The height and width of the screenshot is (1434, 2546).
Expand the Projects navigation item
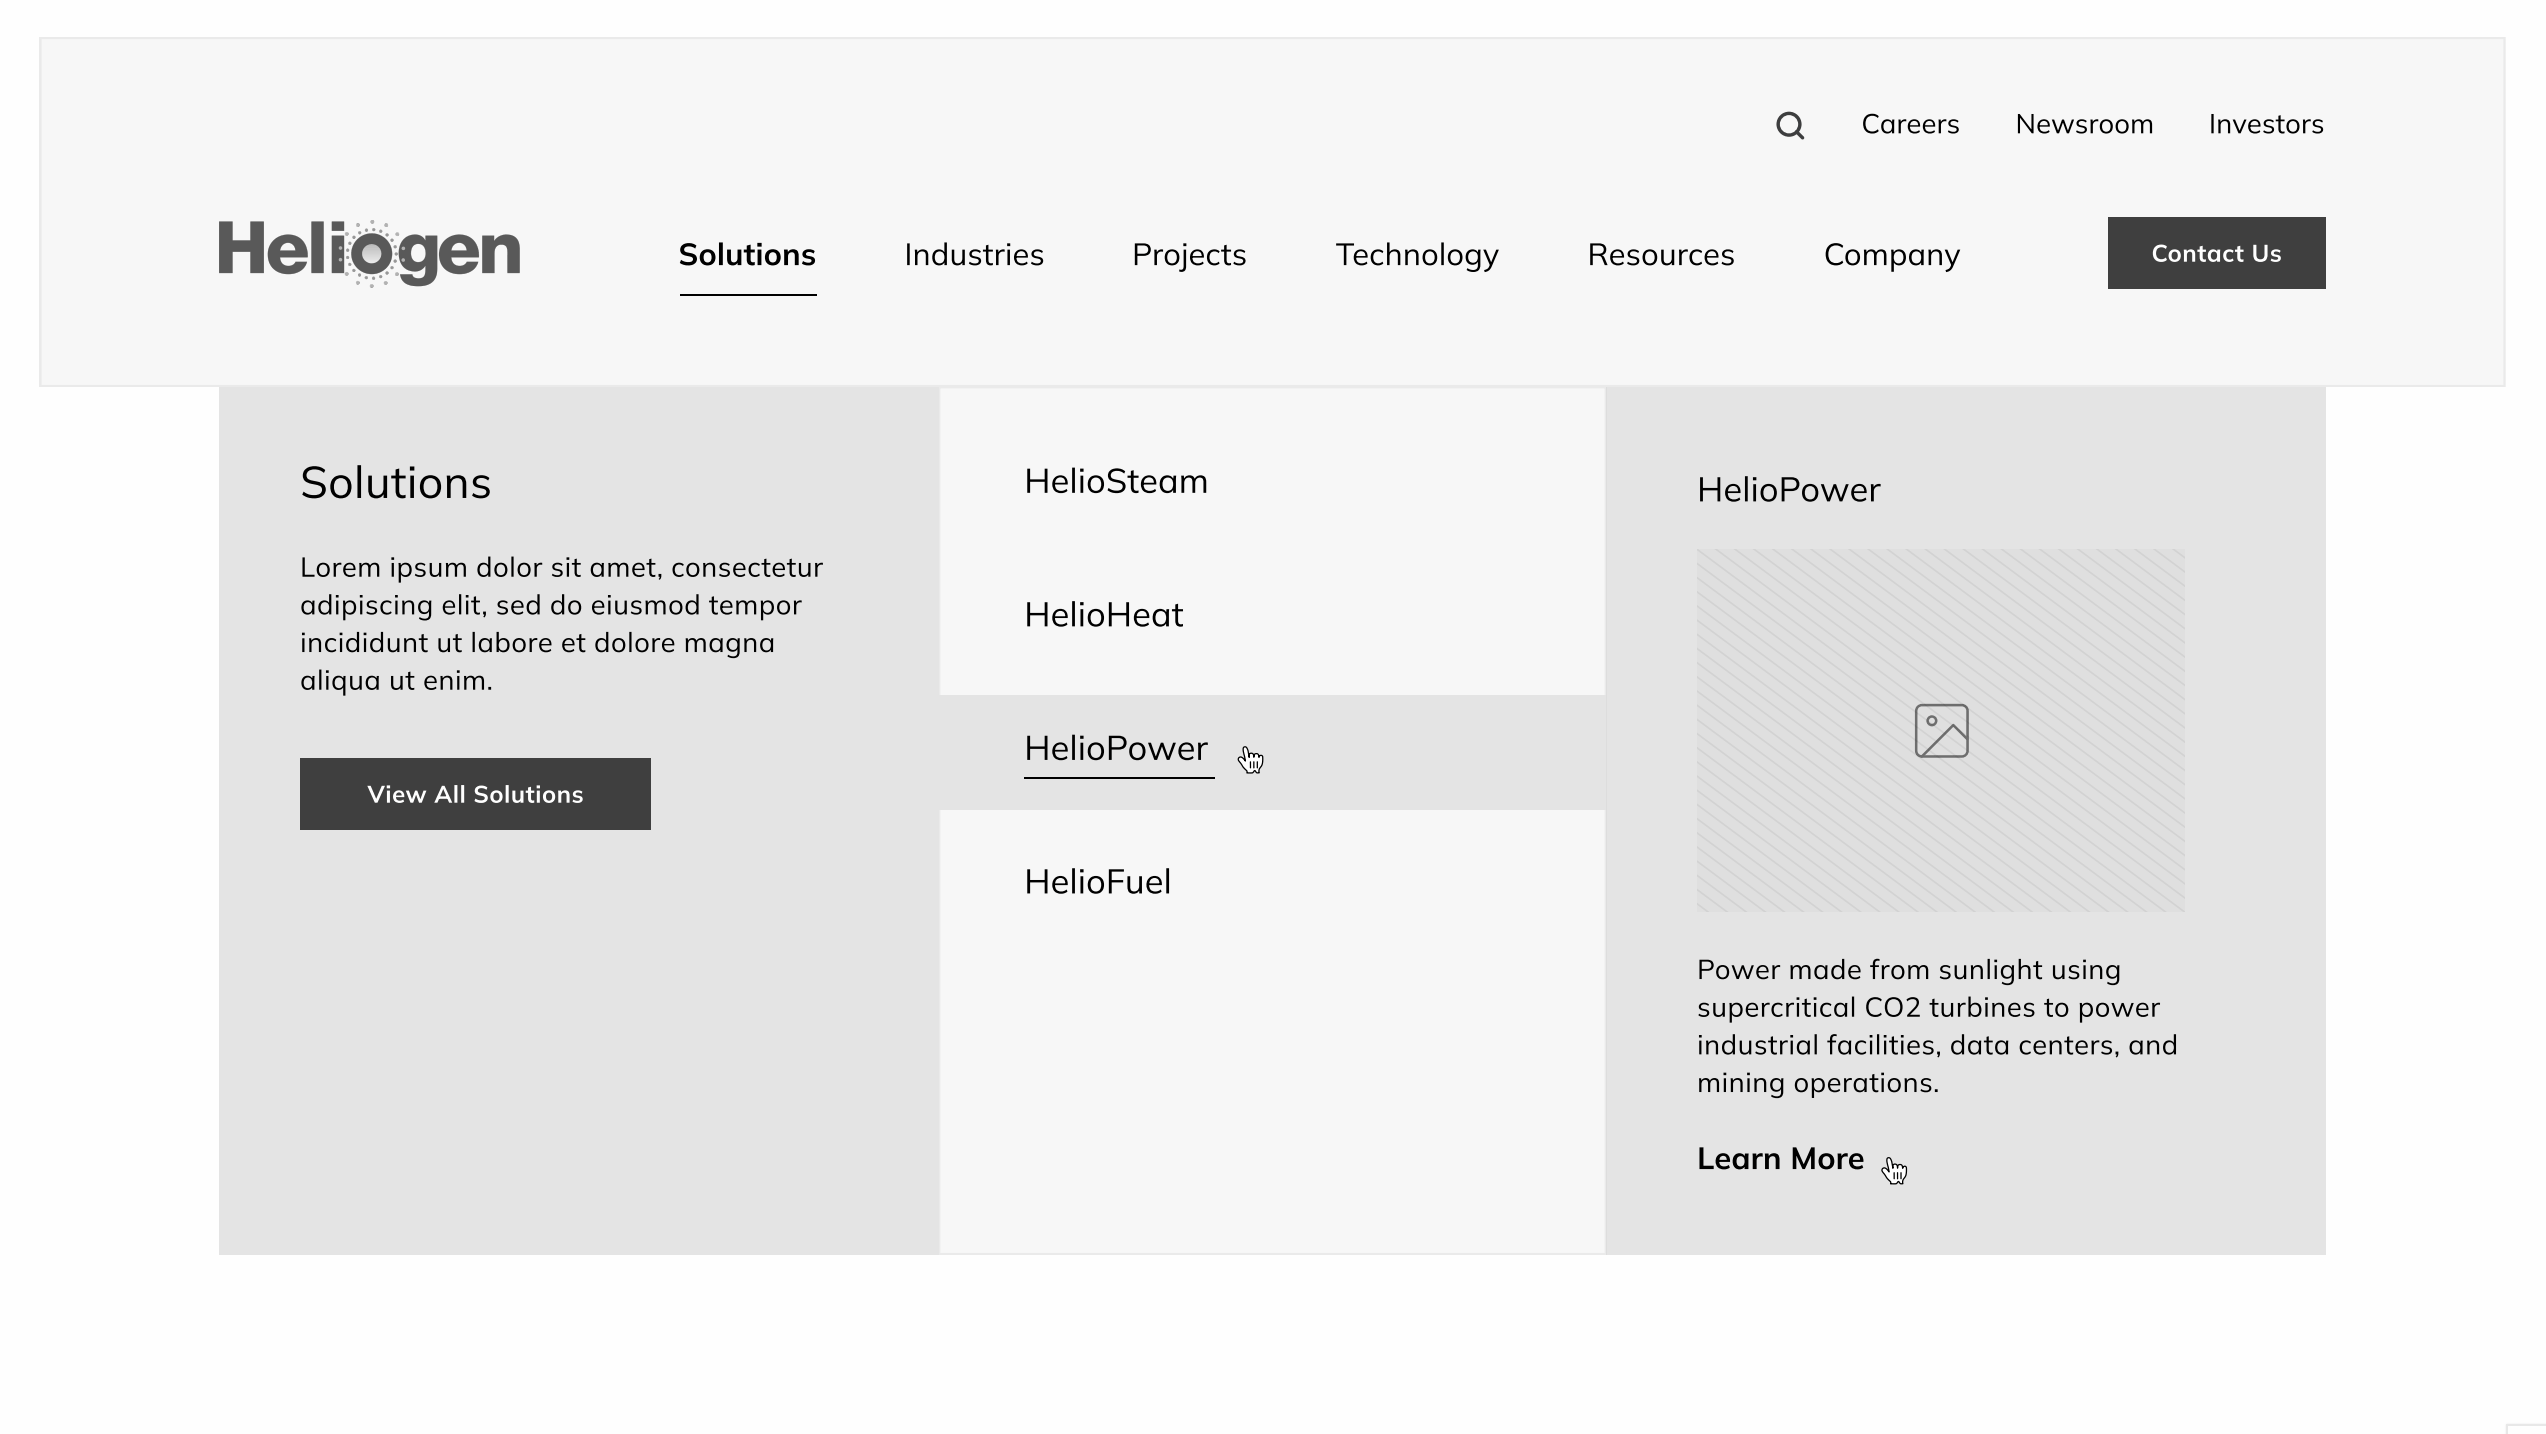tap(1188, 255)
